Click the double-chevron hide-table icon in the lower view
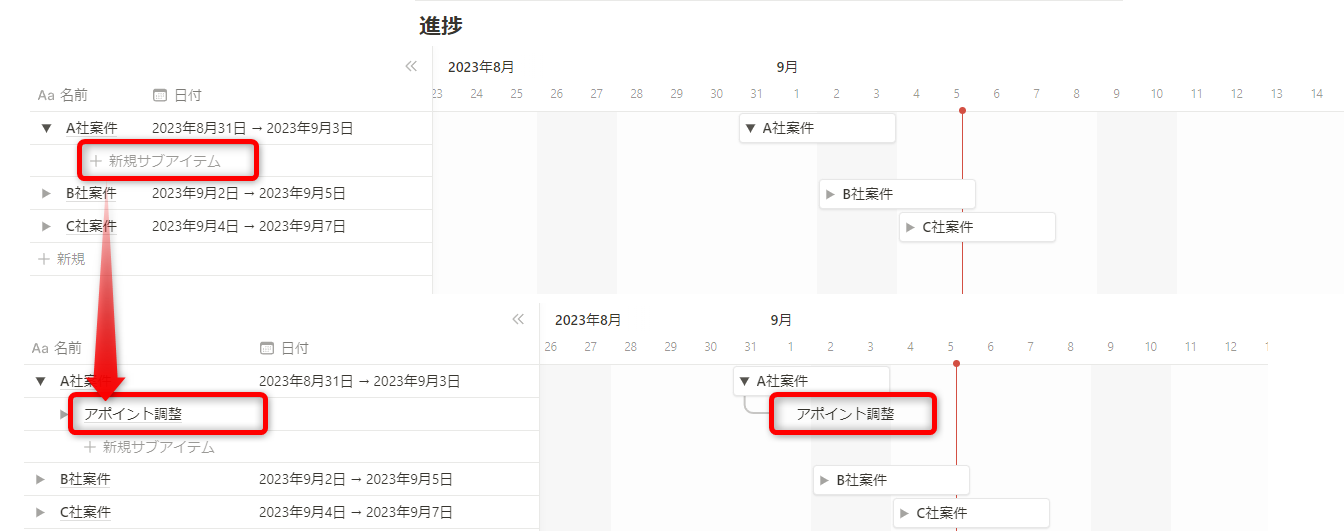Screen dimensions: 1344x531 518,319
